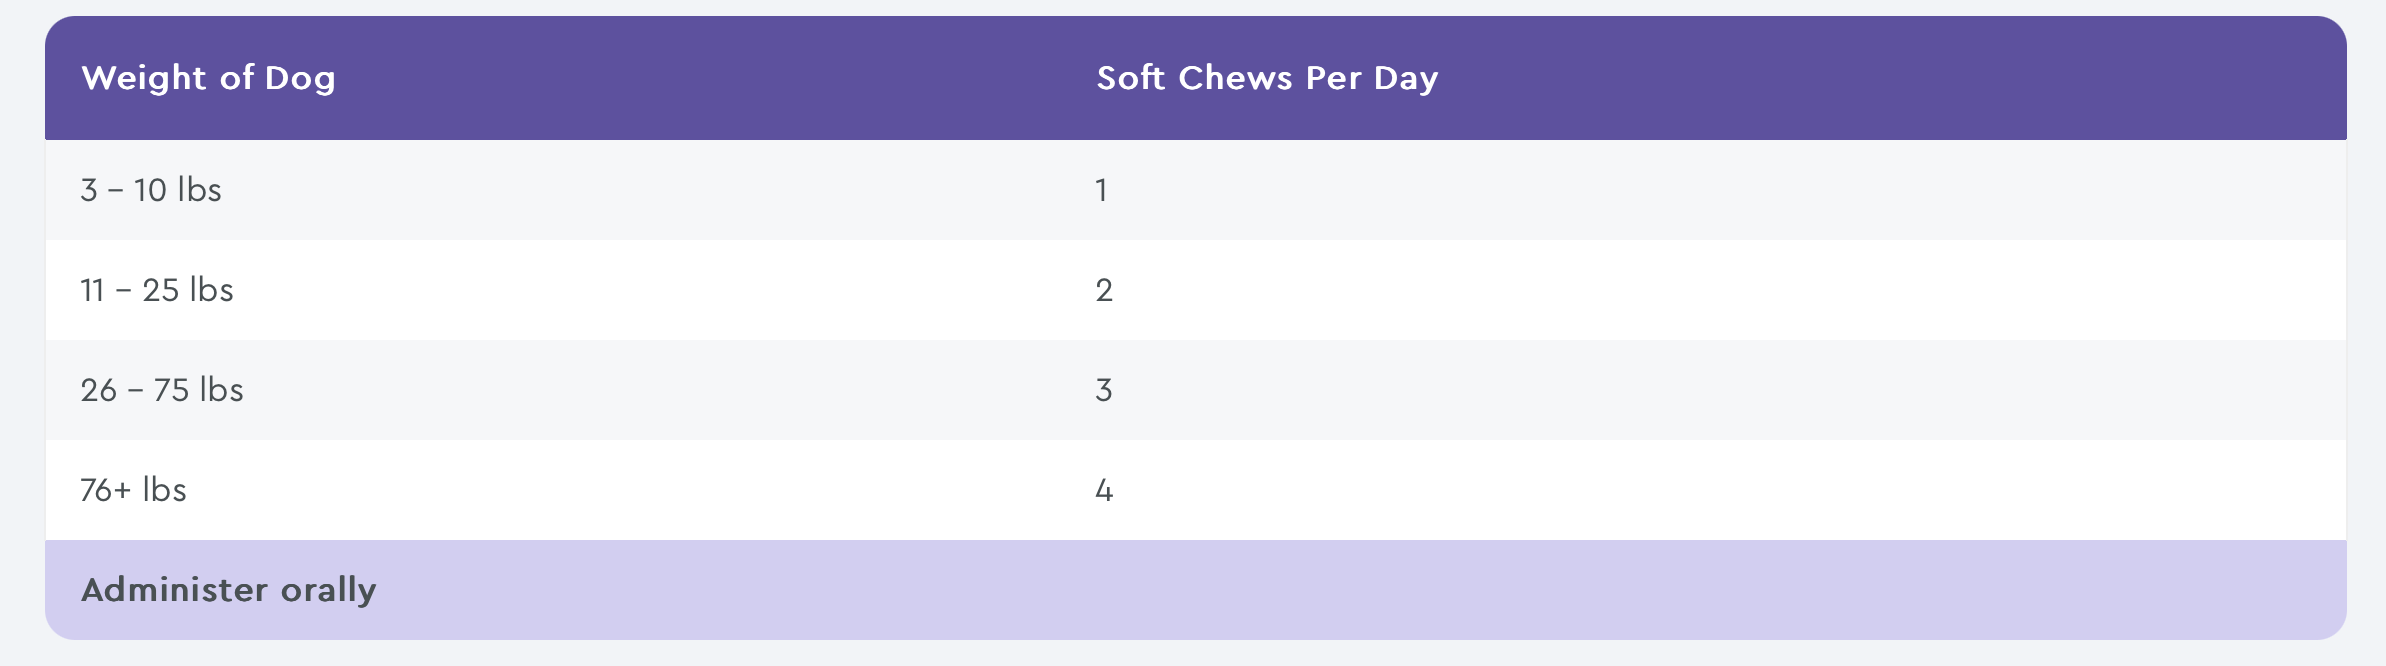Click chew count "3" in third row
This screenshot has width=2386, height=666.
(1104, 390)
